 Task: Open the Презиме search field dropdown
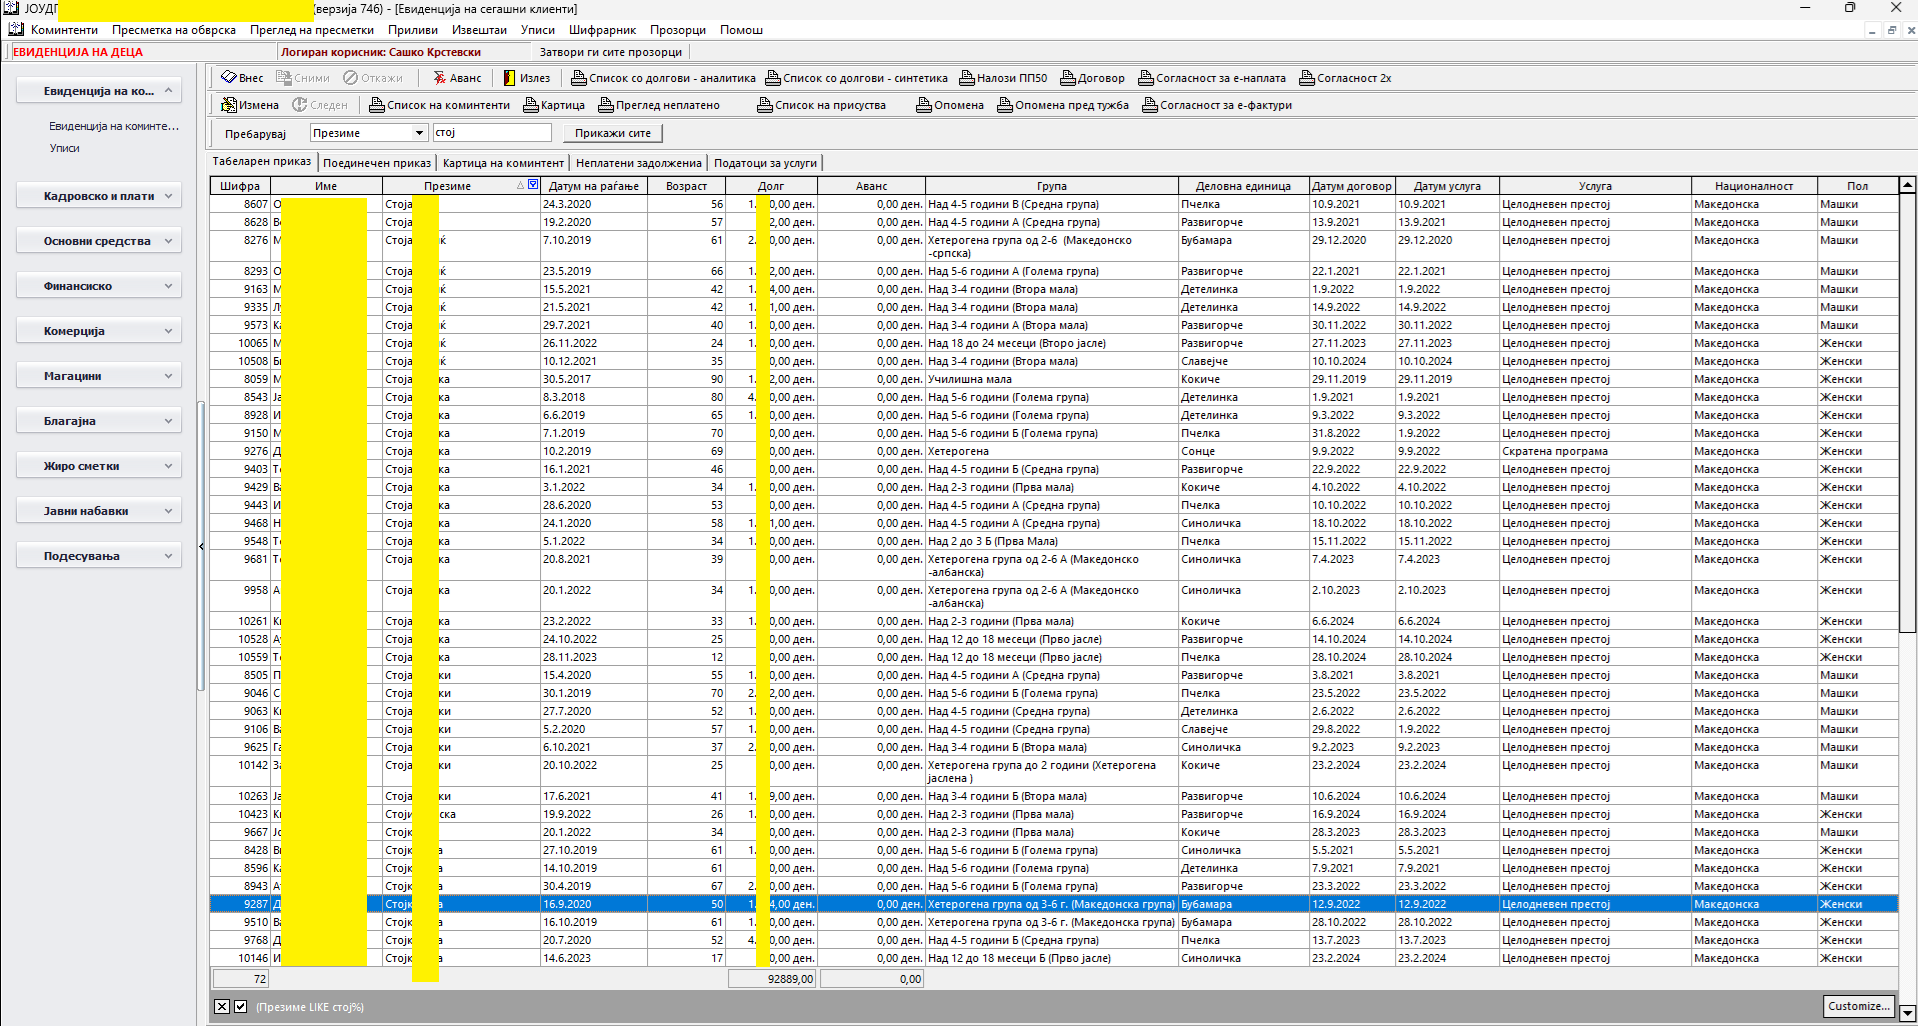click(x=419, y=133)
